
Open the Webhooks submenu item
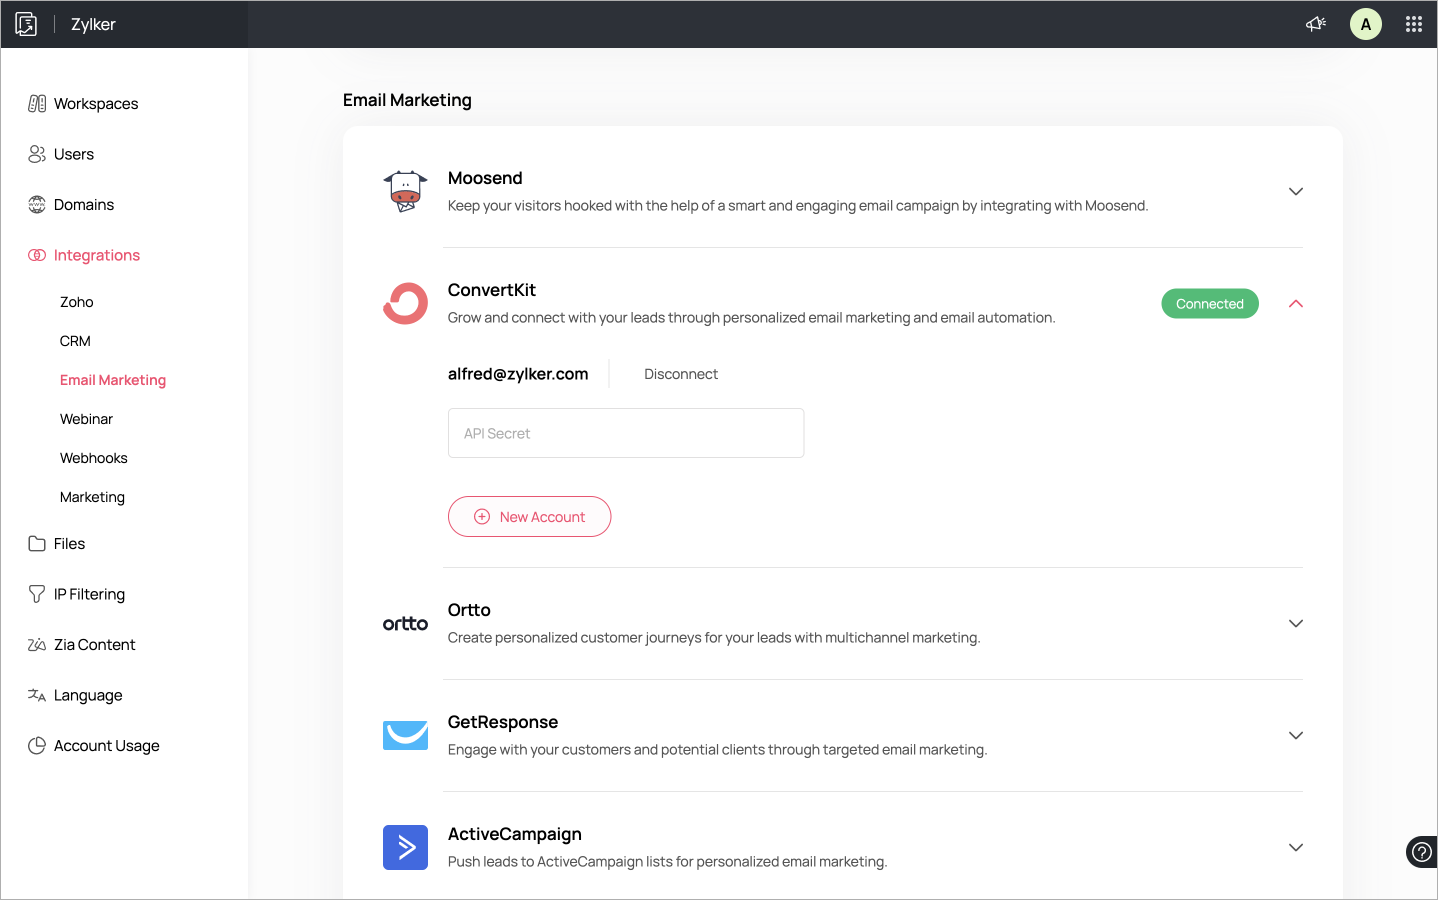pyautogui.click(x=94, y=458)
